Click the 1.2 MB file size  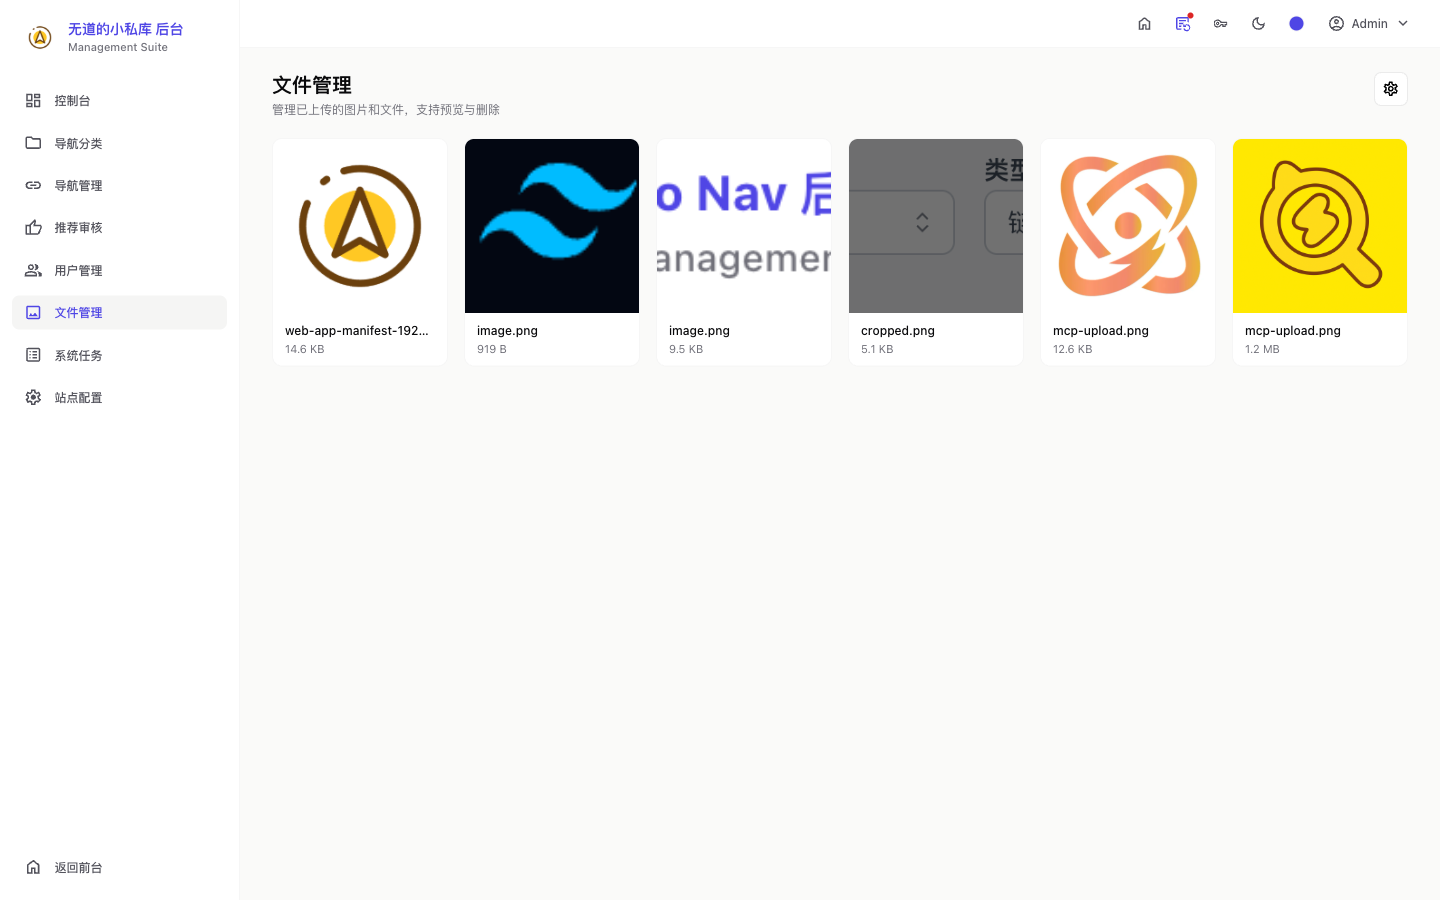pos(1262,349)
